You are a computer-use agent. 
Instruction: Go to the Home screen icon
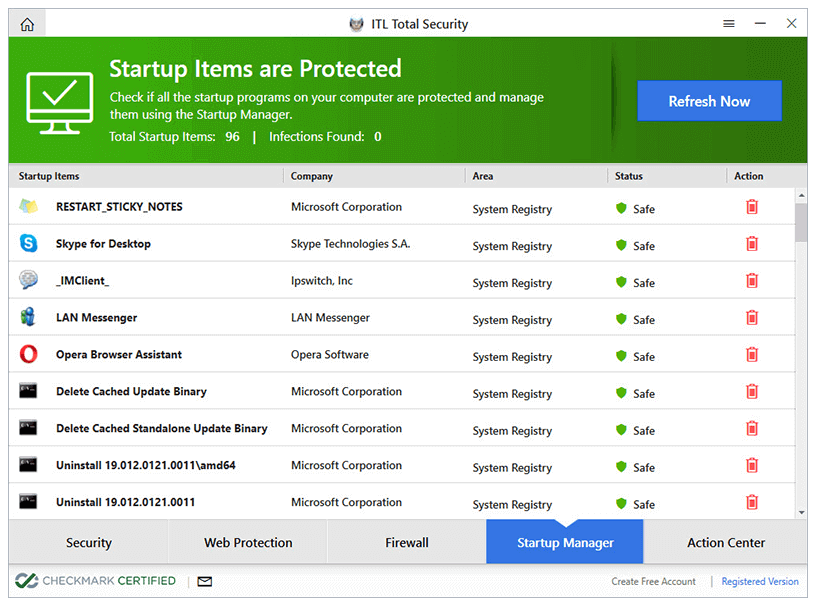[27, 24]
